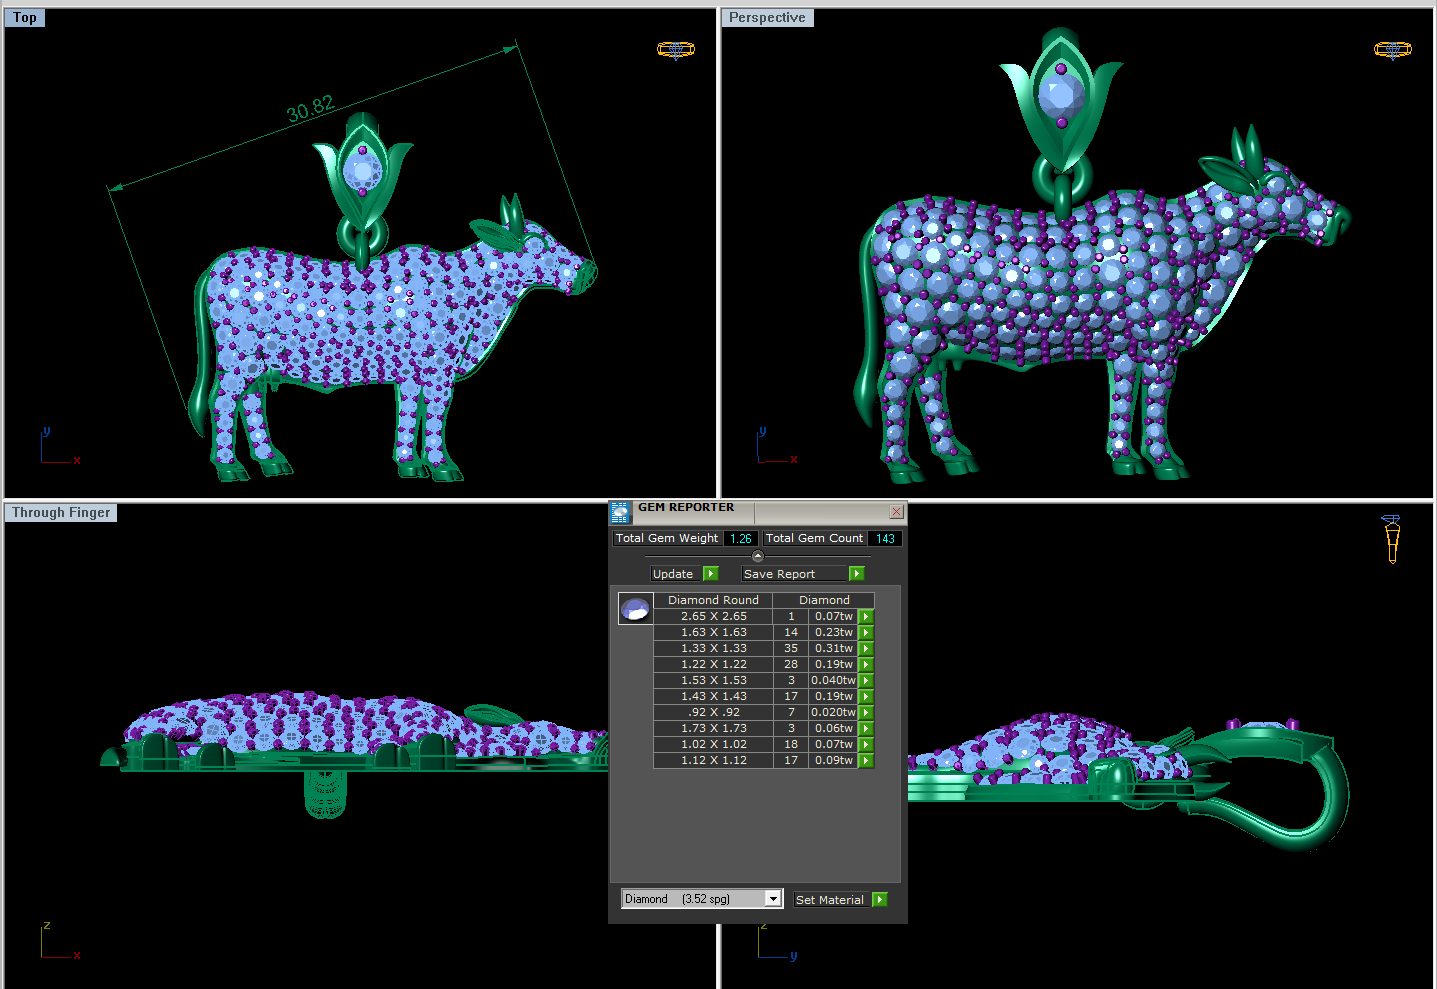Select the 1.73 X 1.73 size cell
Image resolution: width=1437 pixels, height=989 pixels.
point(713,729)
